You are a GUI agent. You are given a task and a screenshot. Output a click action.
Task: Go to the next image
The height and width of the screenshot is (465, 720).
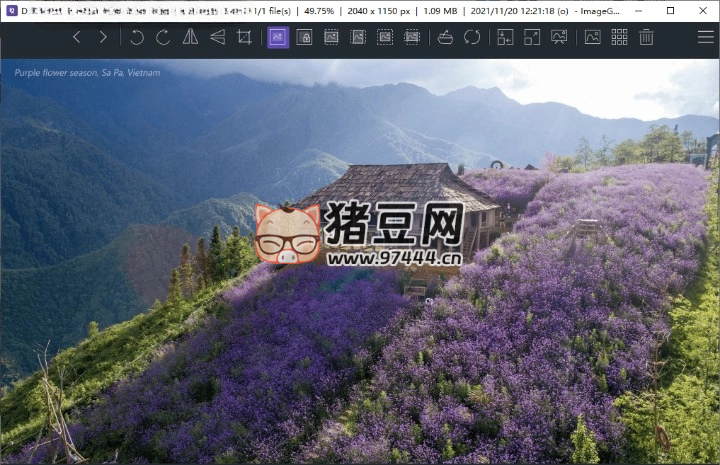103,37
